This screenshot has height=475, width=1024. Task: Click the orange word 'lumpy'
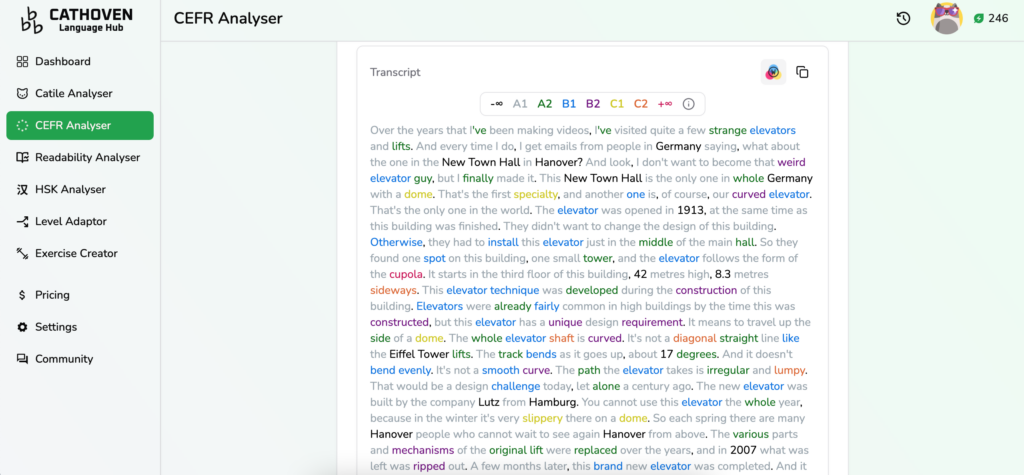click(789, 370)
